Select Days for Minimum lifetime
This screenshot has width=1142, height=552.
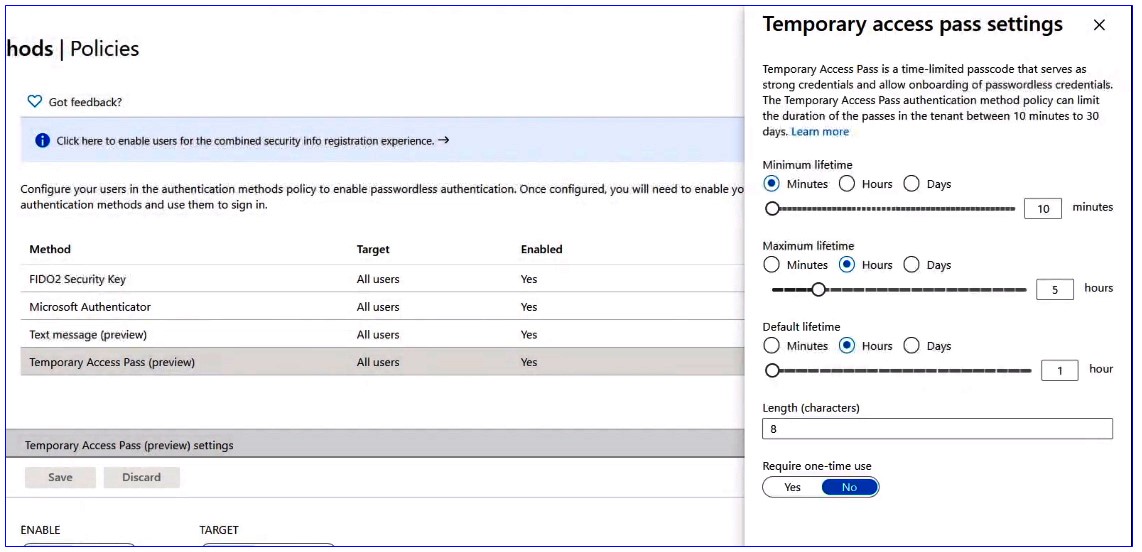tap(911, 184)
